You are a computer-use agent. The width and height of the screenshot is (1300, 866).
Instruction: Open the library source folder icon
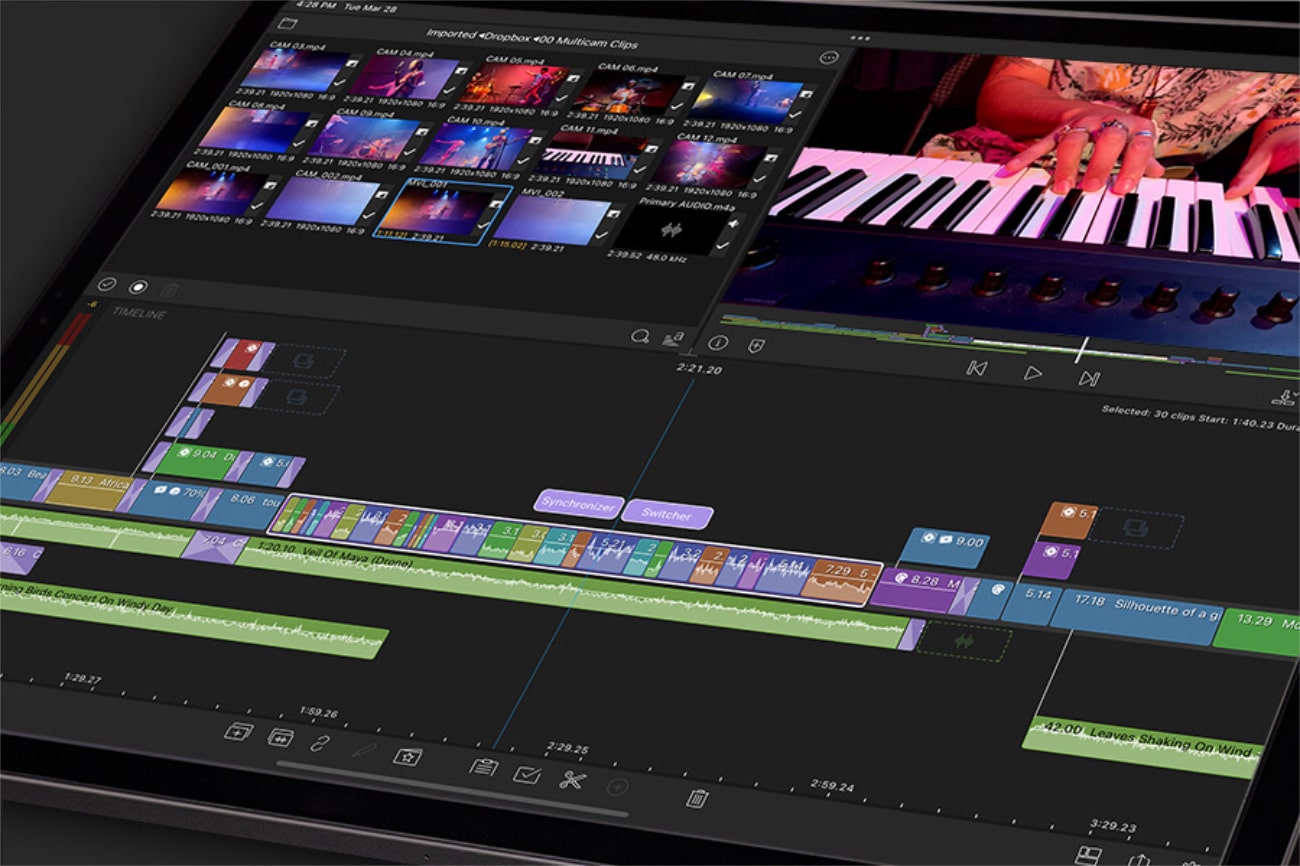(x=288, y=23)
